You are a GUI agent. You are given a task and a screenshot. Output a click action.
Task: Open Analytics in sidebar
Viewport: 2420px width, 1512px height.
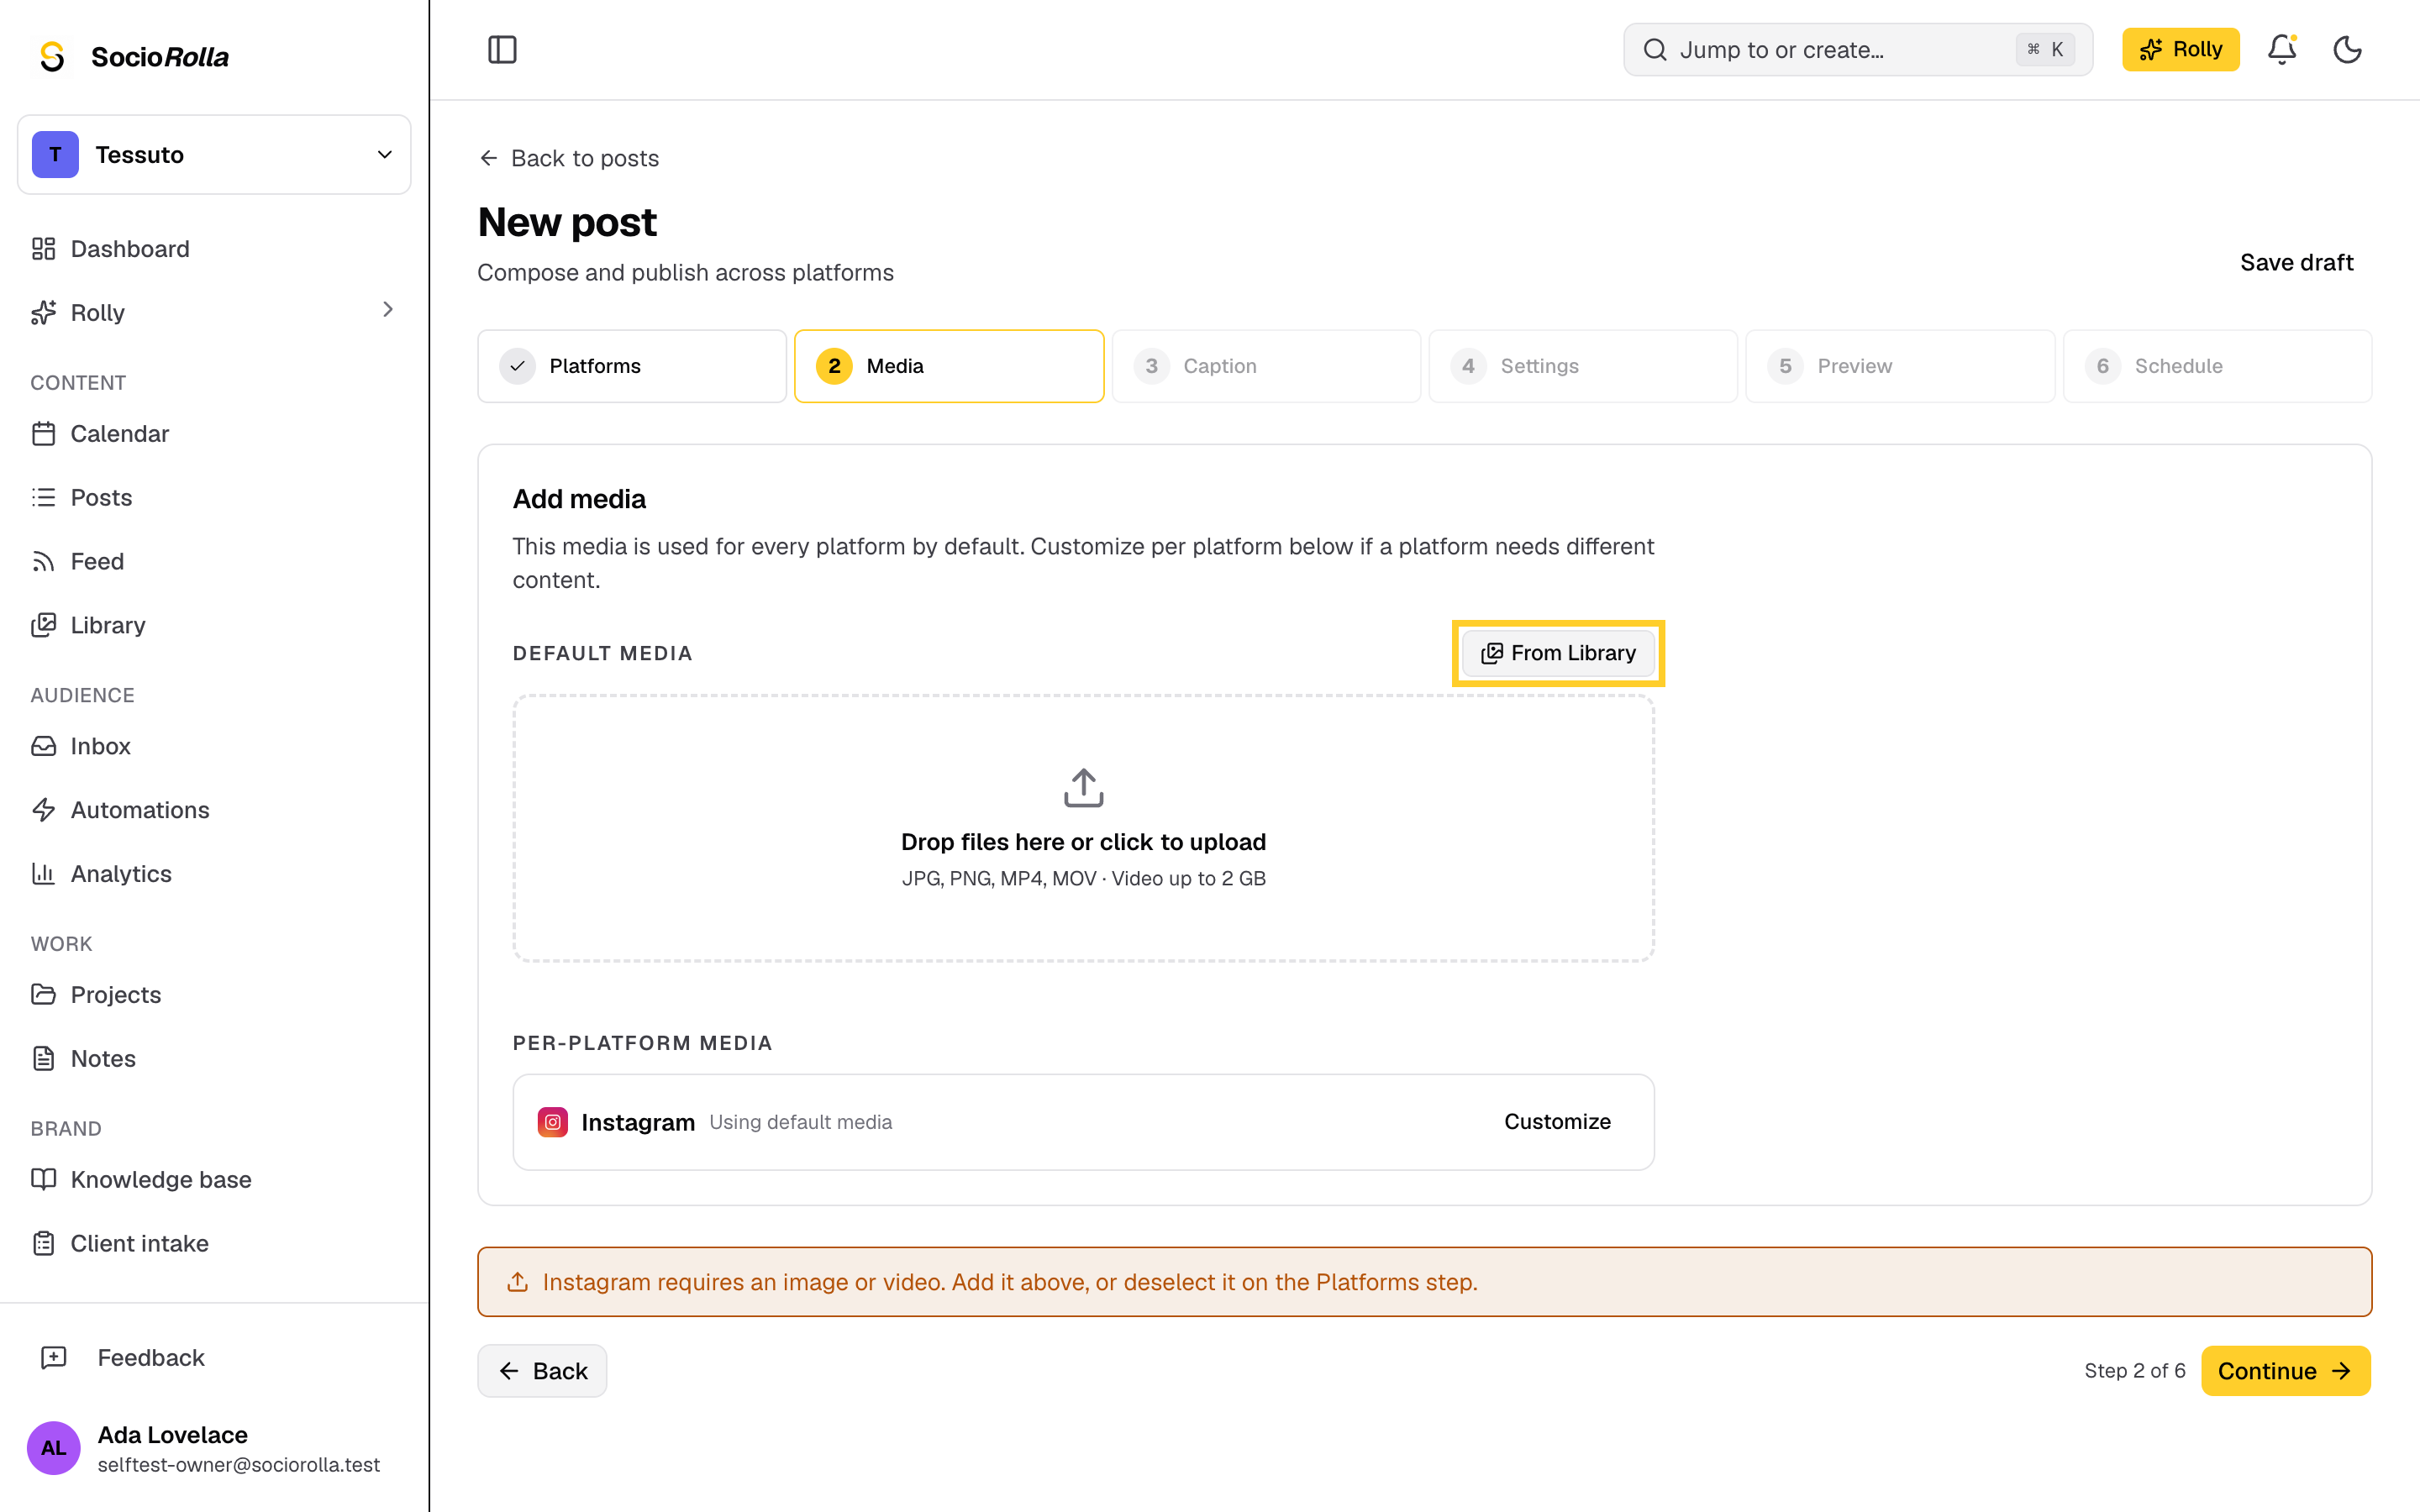(x=214, y=874)
